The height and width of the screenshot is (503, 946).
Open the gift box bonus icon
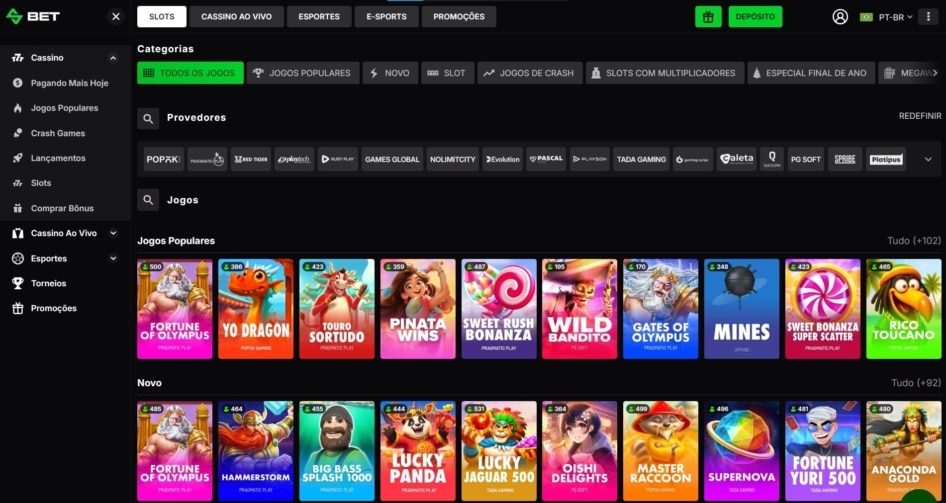pyautogui.click(x=708, y=17)
